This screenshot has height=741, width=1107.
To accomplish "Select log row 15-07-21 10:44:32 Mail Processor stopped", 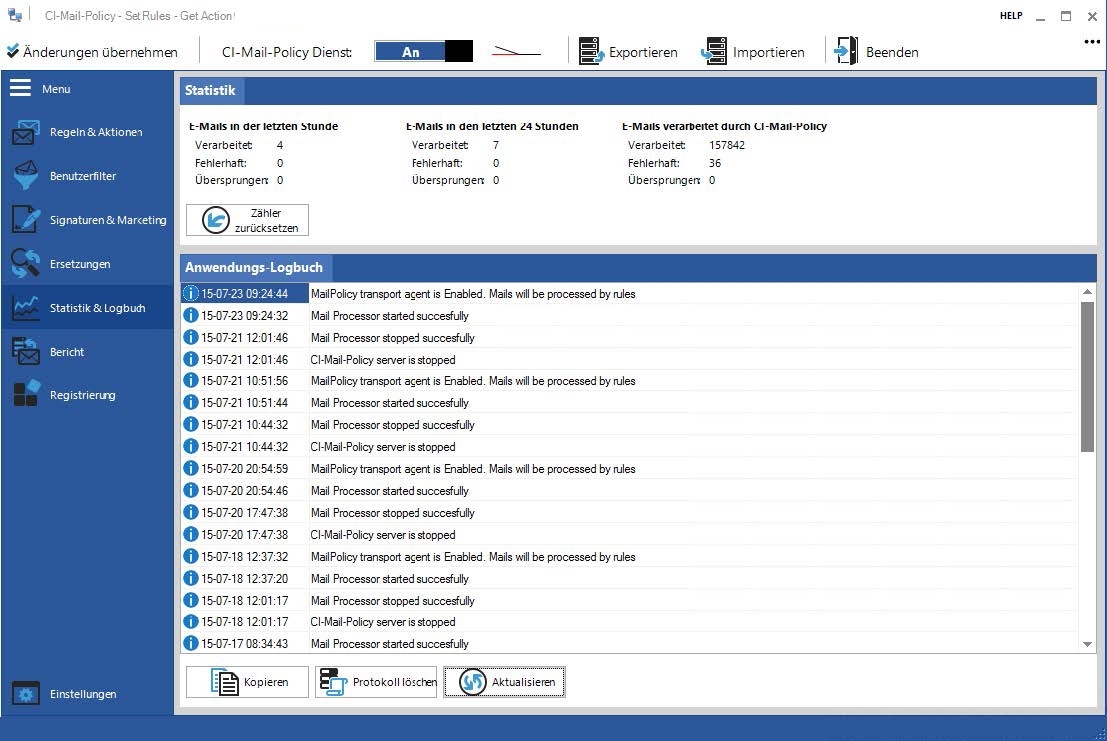I will (x=628, y=425).
